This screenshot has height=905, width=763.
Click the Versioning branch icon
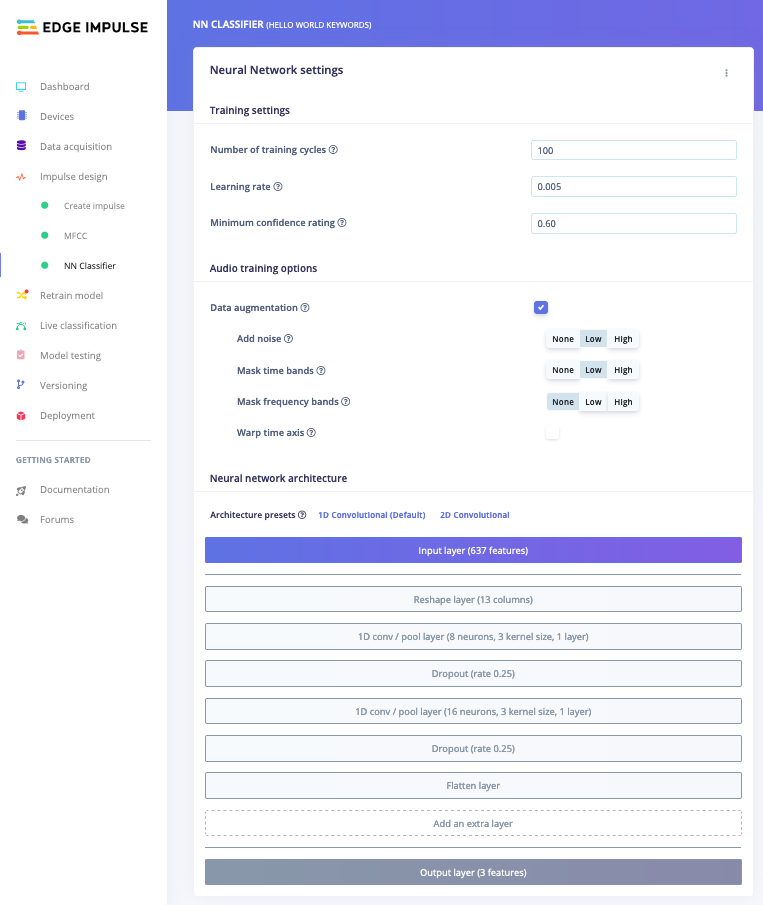21,384
